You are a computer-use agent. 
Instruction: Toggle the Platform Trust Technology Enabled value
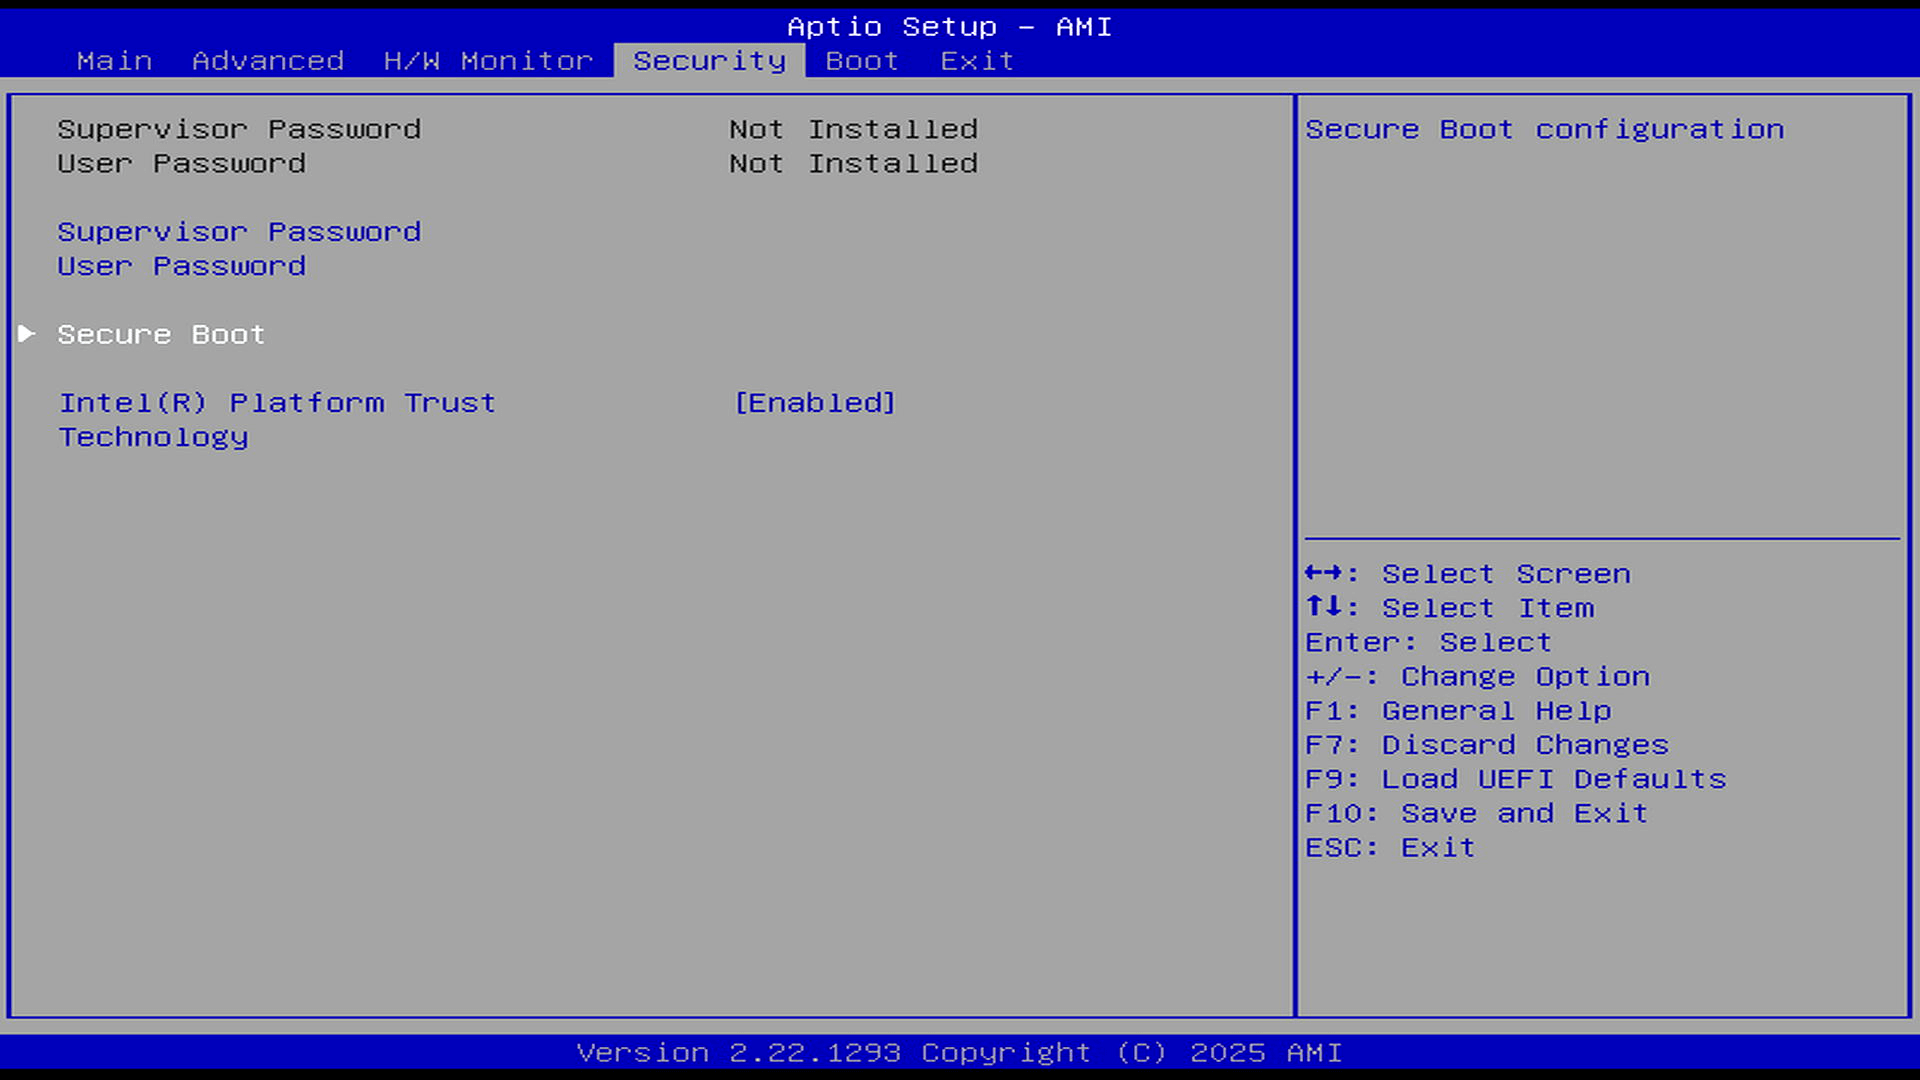point(814,403)
